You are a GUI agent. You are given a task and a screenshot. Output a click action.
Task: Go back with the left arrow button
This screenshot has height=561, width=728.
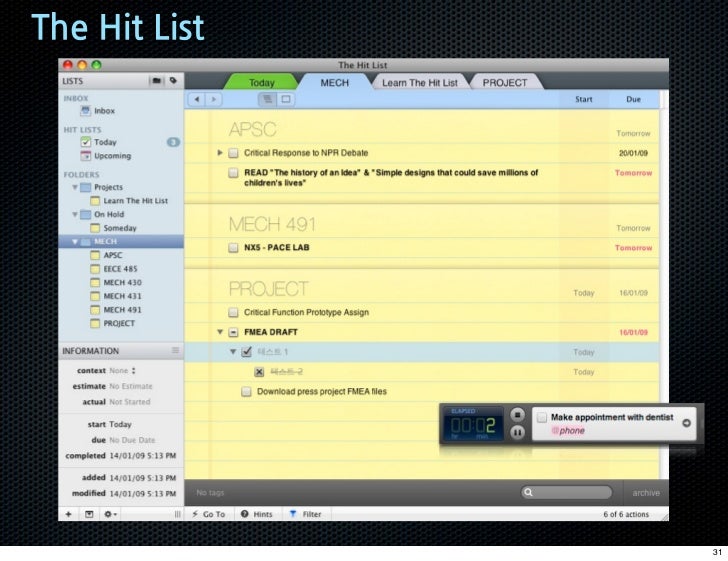click(x=197, y=99)
